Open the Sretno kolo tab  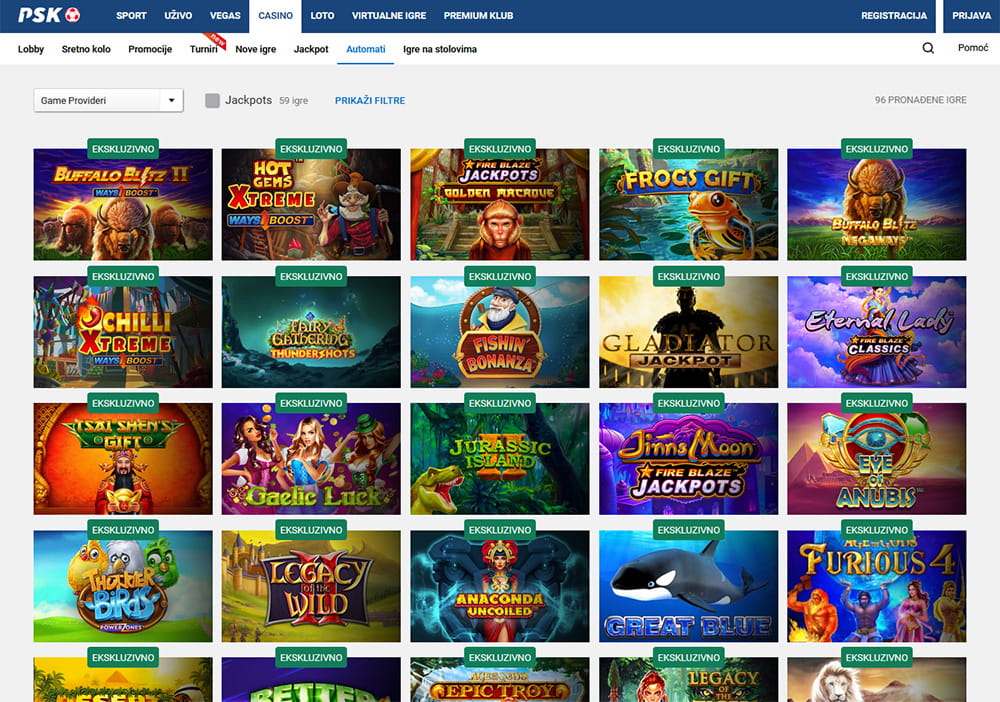point(86,49)
